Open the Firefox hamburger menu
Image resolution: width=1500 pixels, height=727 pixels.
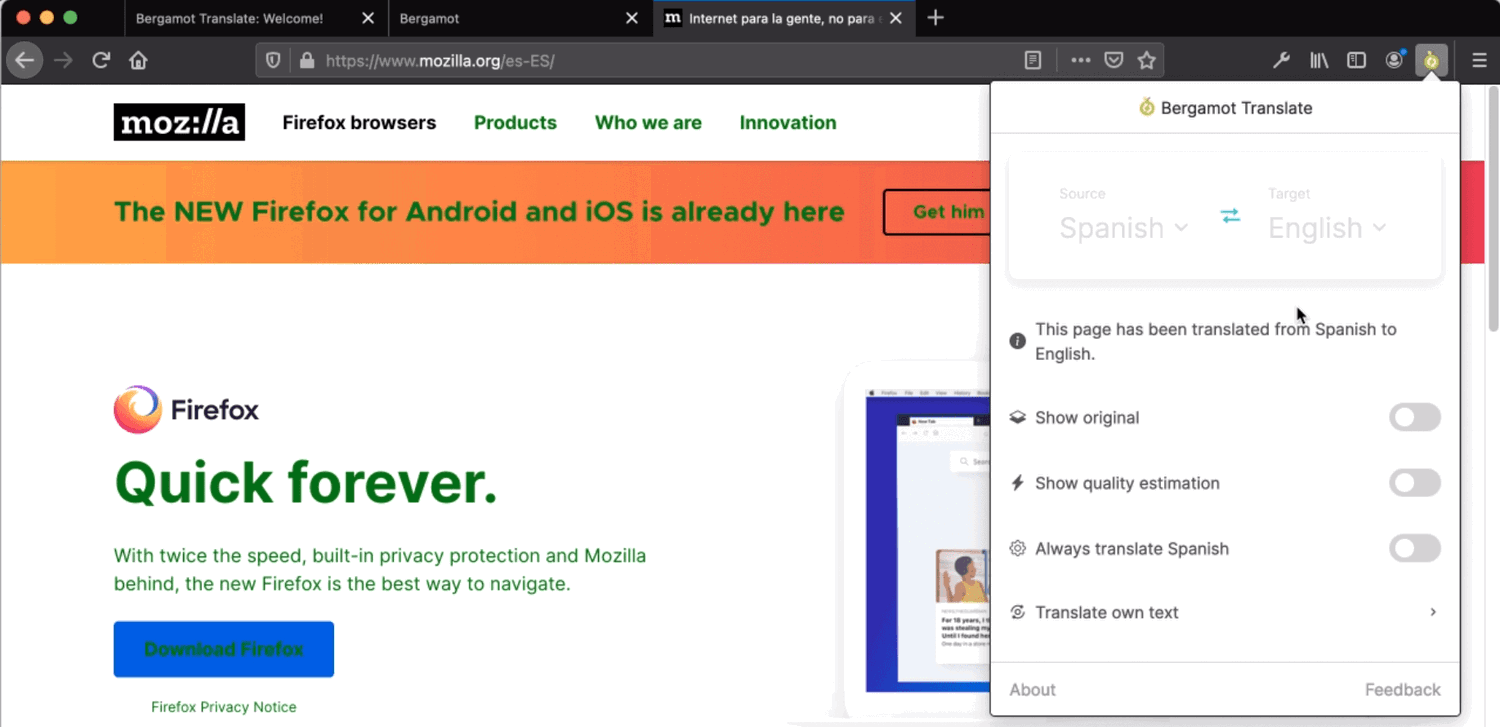1480,61
